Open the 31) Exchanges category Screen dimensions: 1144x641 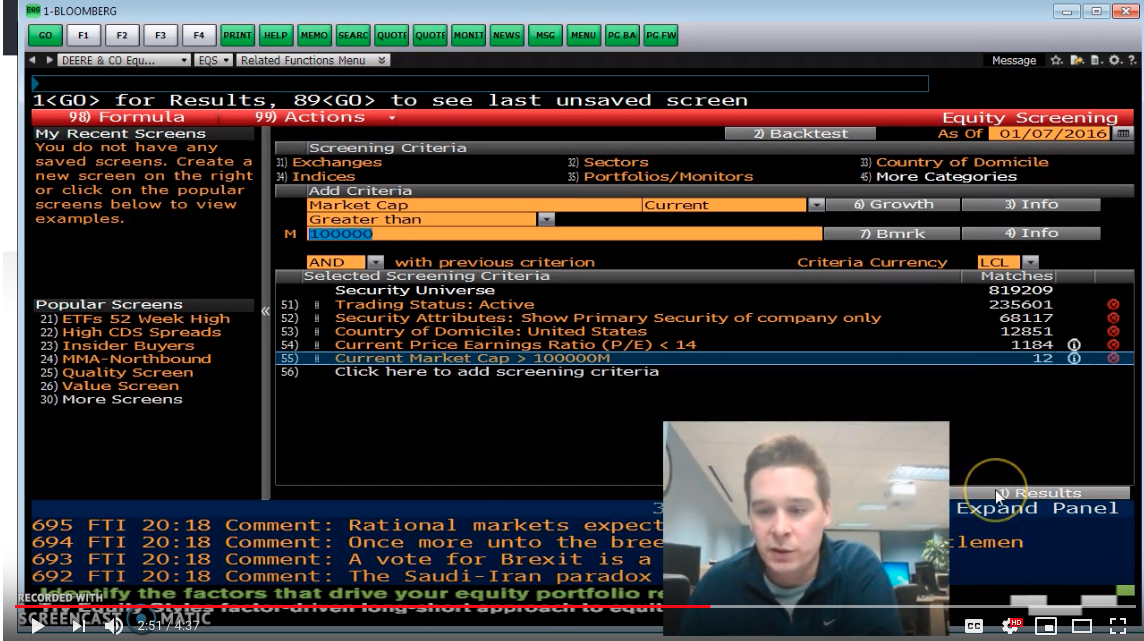329,163
